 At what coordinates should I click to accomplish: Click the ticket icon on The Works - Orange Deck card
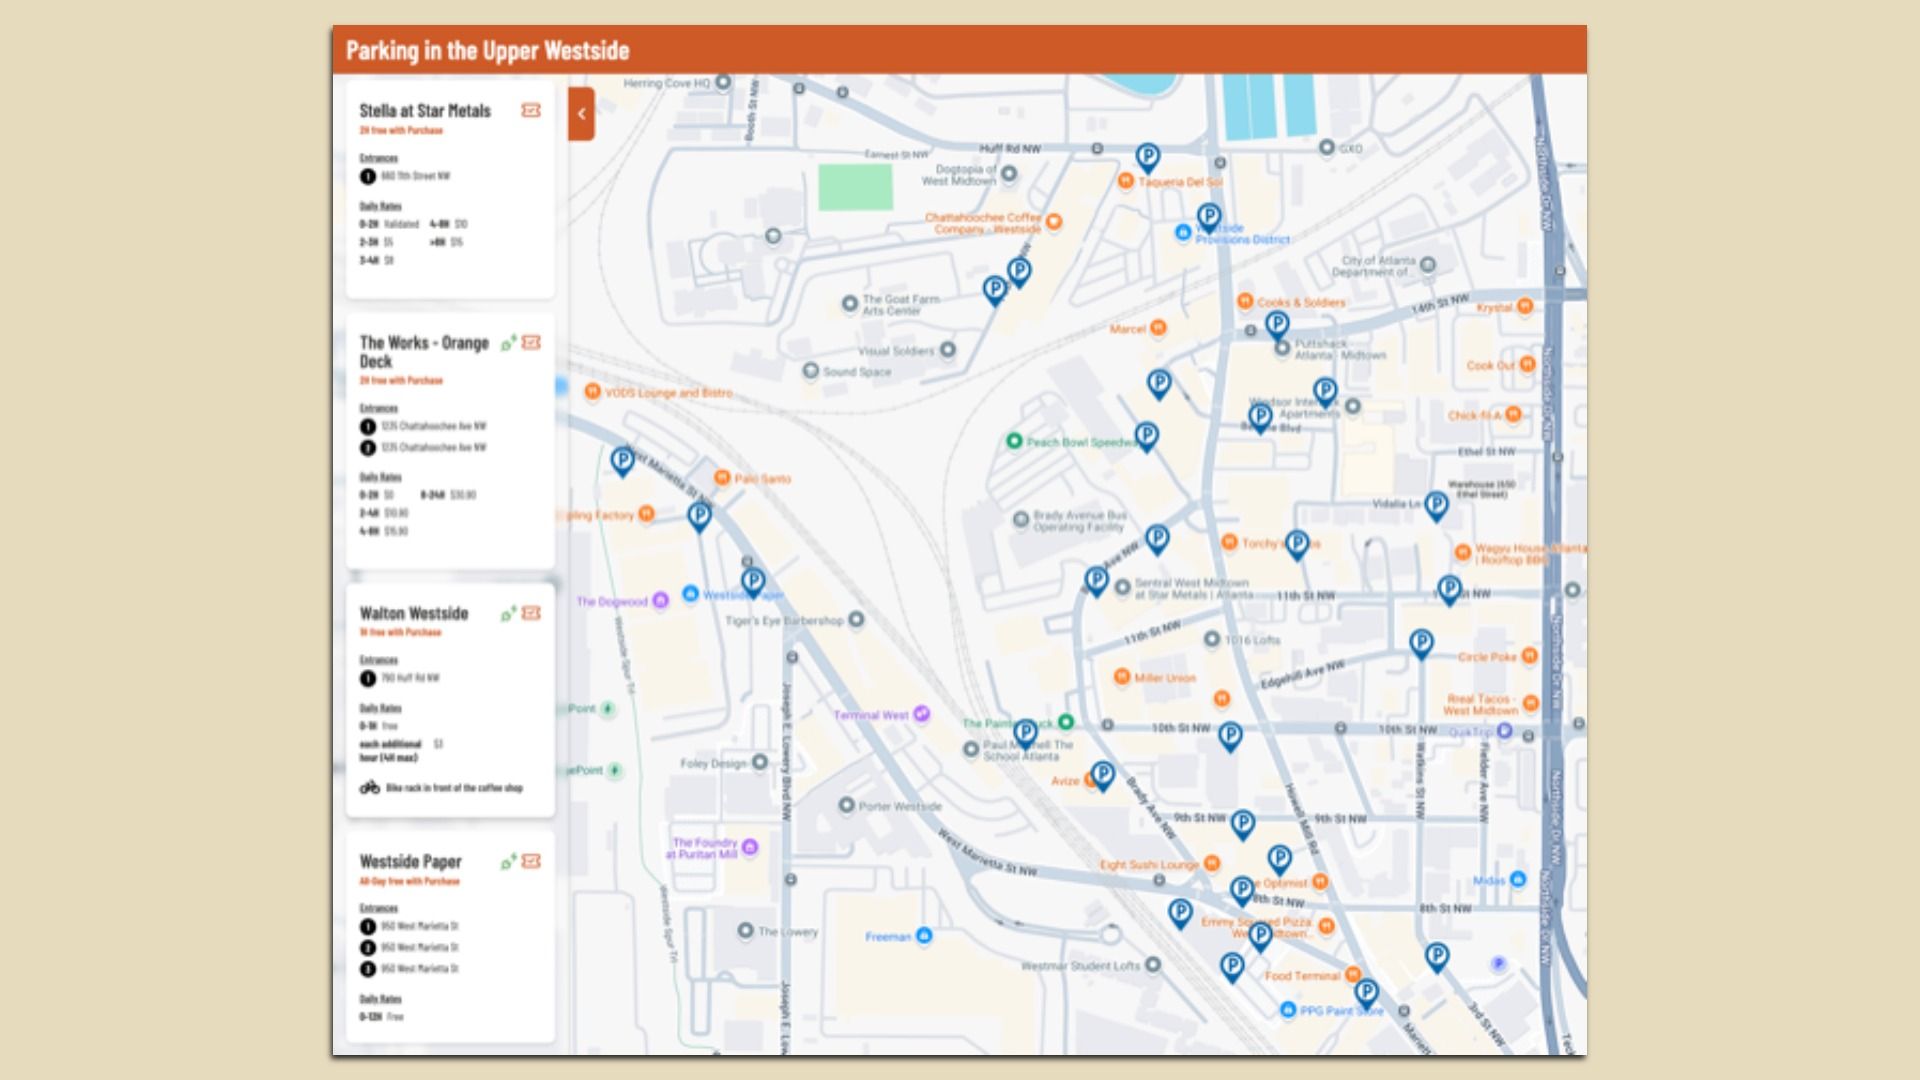pos(532,343)
